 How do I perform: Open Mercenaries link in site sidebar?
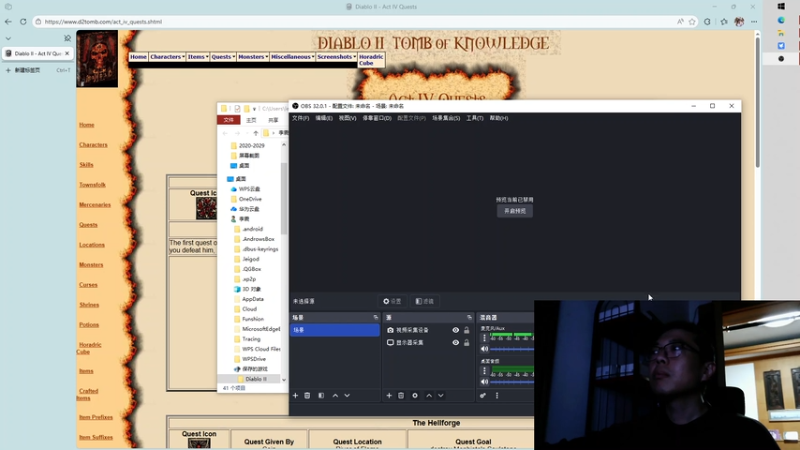coord(95,205)
